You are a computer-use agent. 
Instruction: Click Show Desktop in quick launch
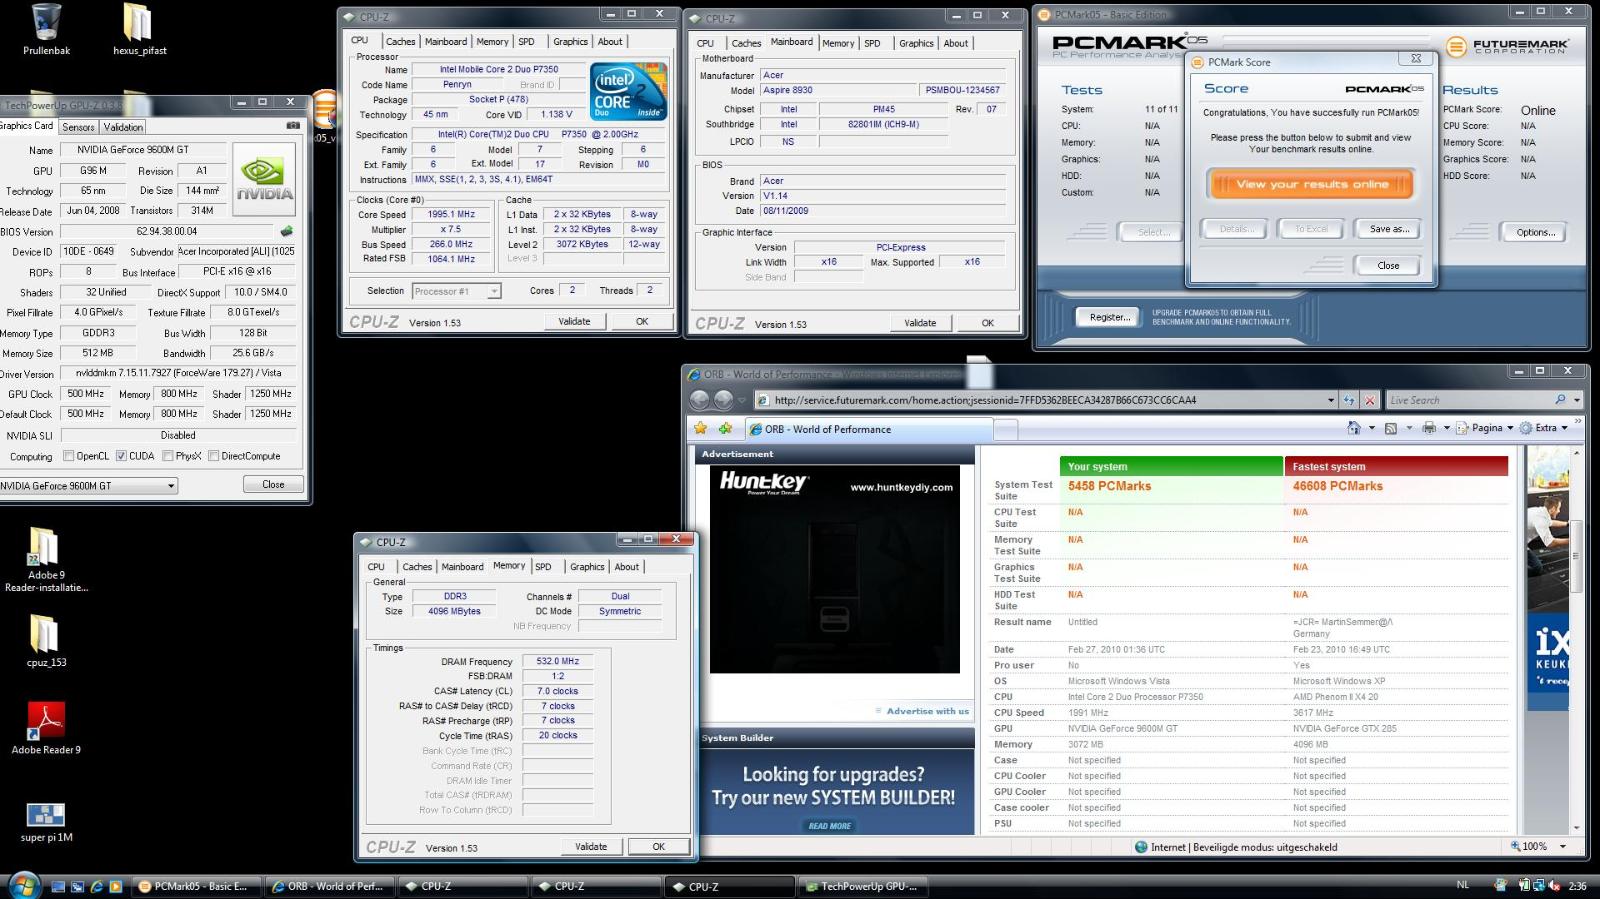[x=59, y=886]
